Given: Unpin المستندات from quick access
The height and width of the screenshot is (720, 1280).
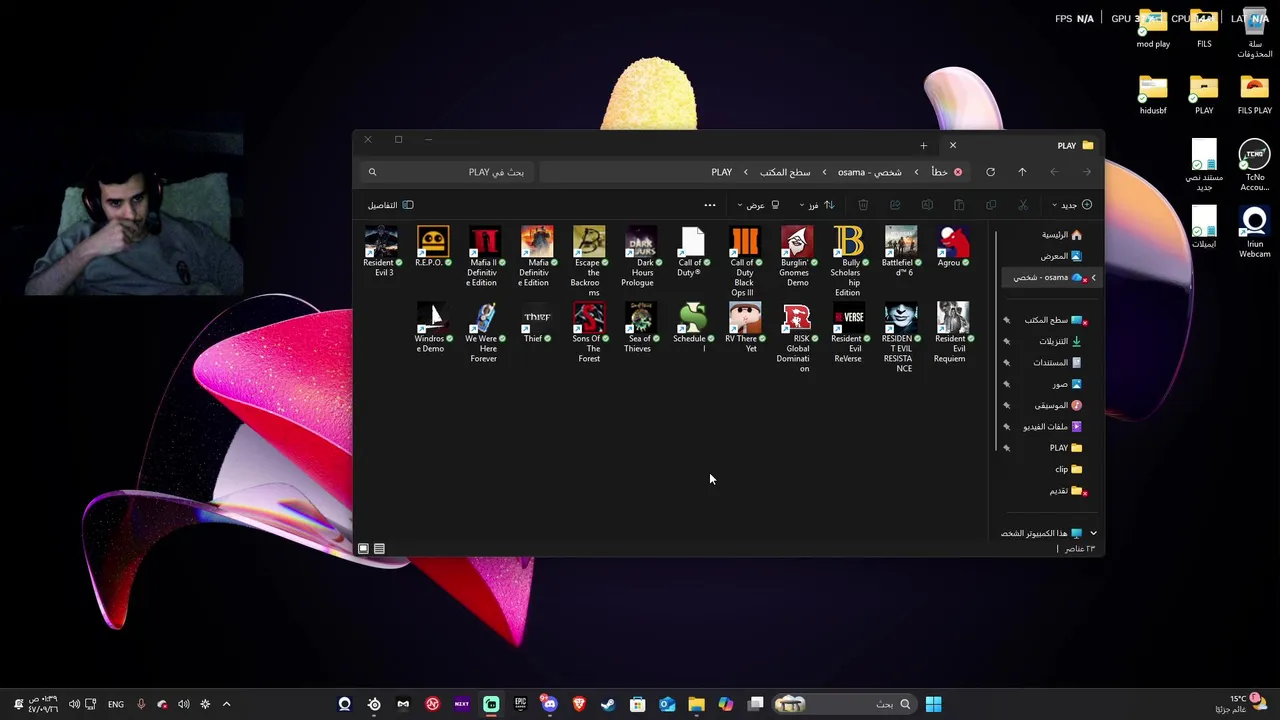Looking at the screenshot, I should point(1006,362).
